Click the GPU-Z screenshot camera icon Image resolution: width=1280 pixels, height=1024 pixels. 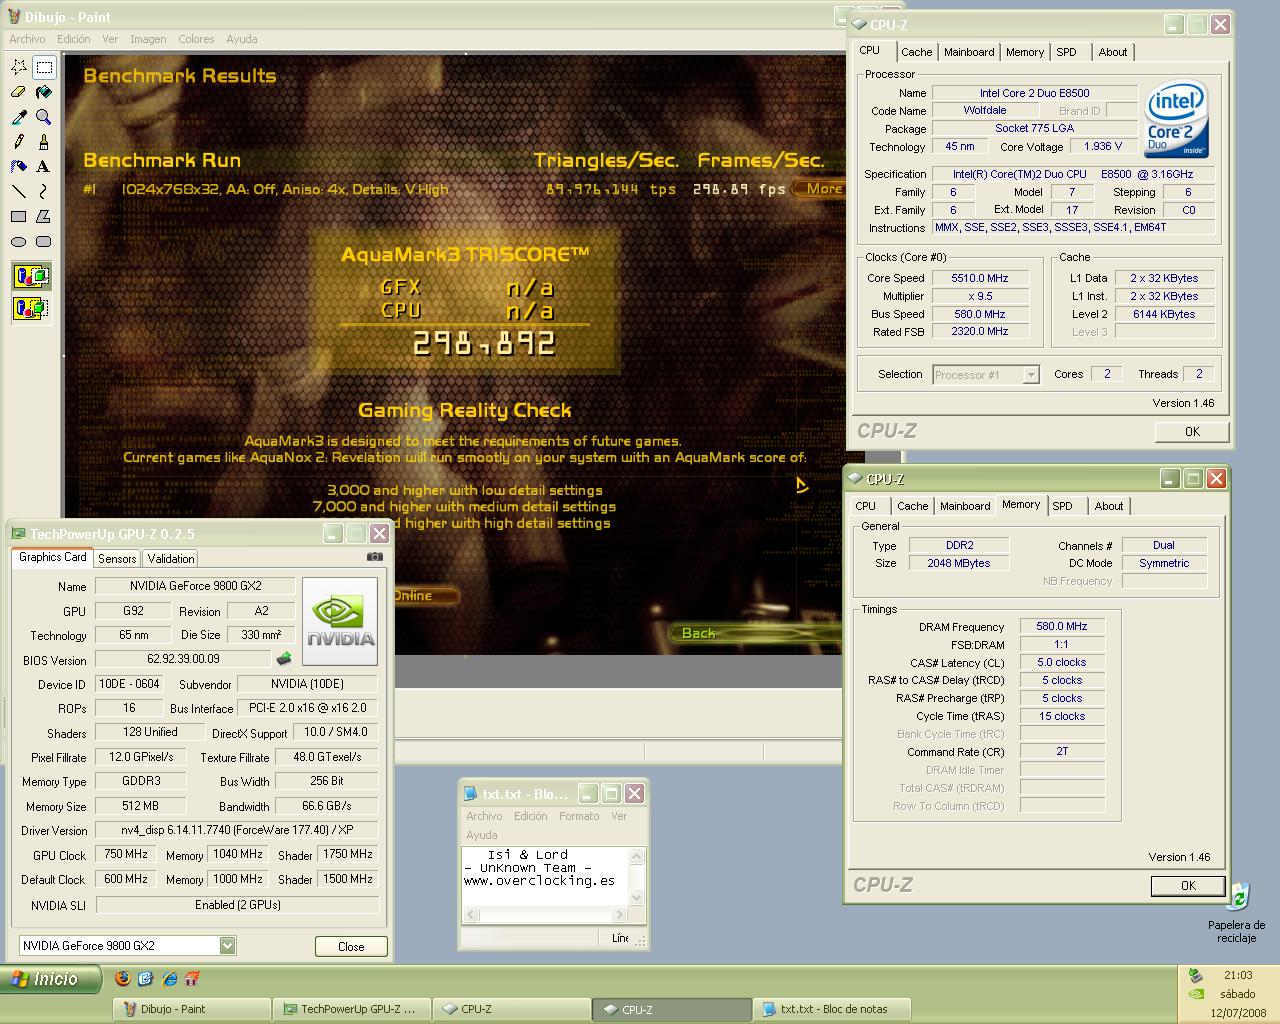374,557
